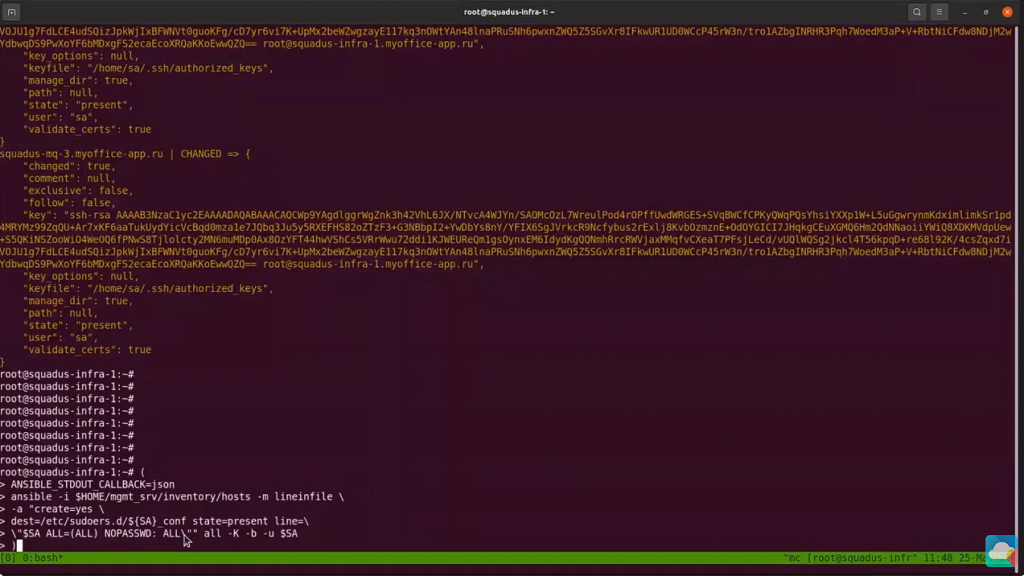
Task: Click the '-a "create=yes \' line
Action: point(57,509)
